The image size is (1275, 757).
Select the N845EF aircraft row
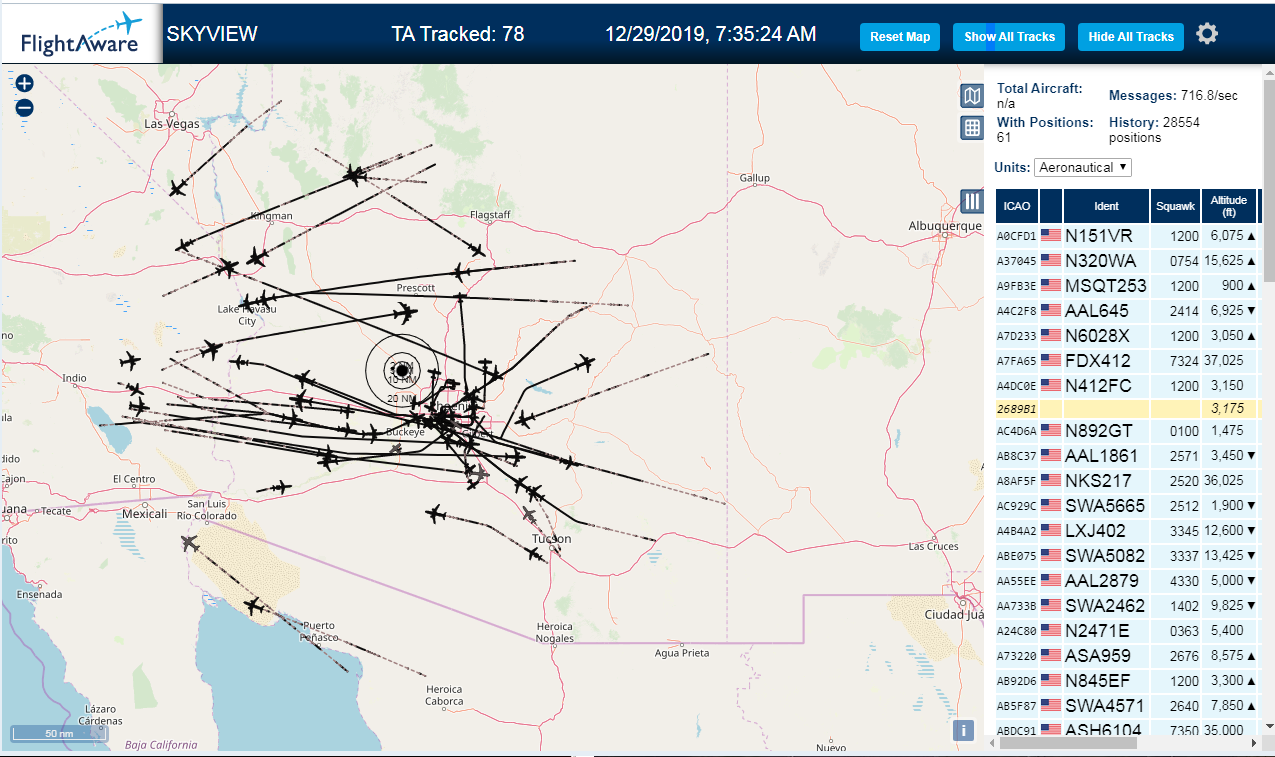coord(1127,681)
